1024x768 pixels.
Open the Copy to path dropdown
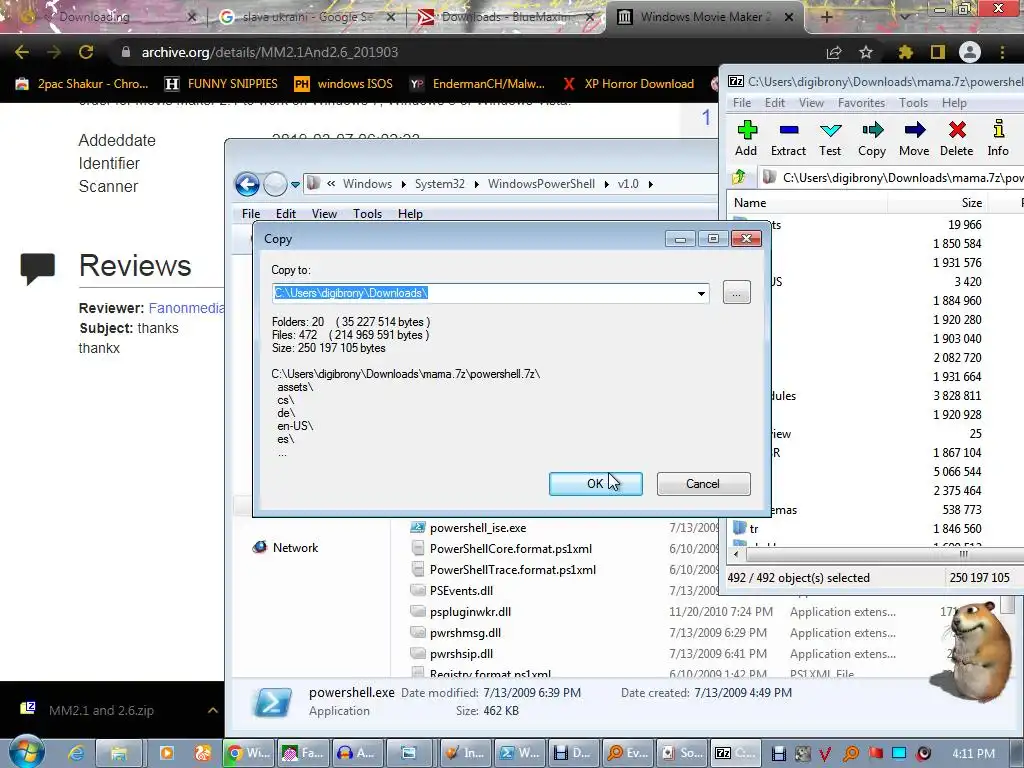pyautogui.click(x=701, y=293)
